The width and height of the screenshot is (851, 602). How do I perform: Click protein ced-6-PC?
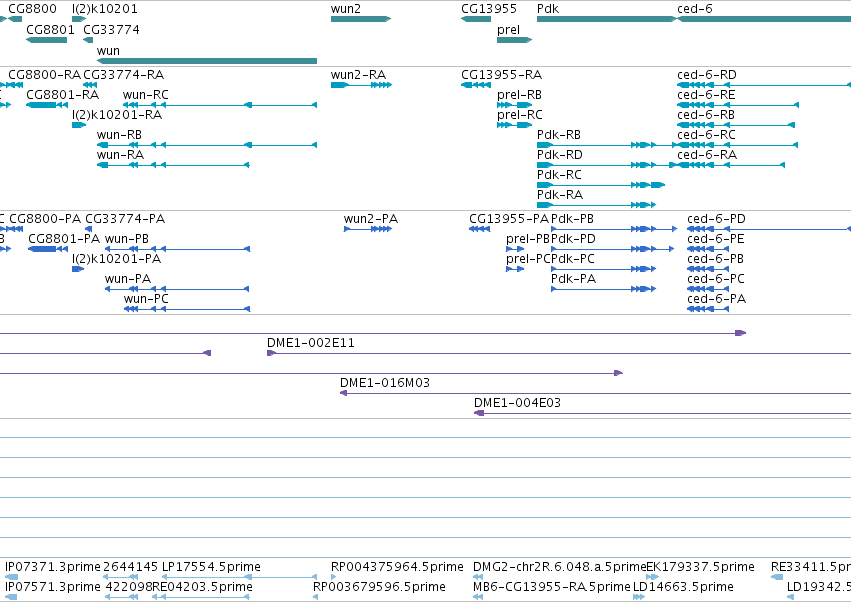[708, 289]
